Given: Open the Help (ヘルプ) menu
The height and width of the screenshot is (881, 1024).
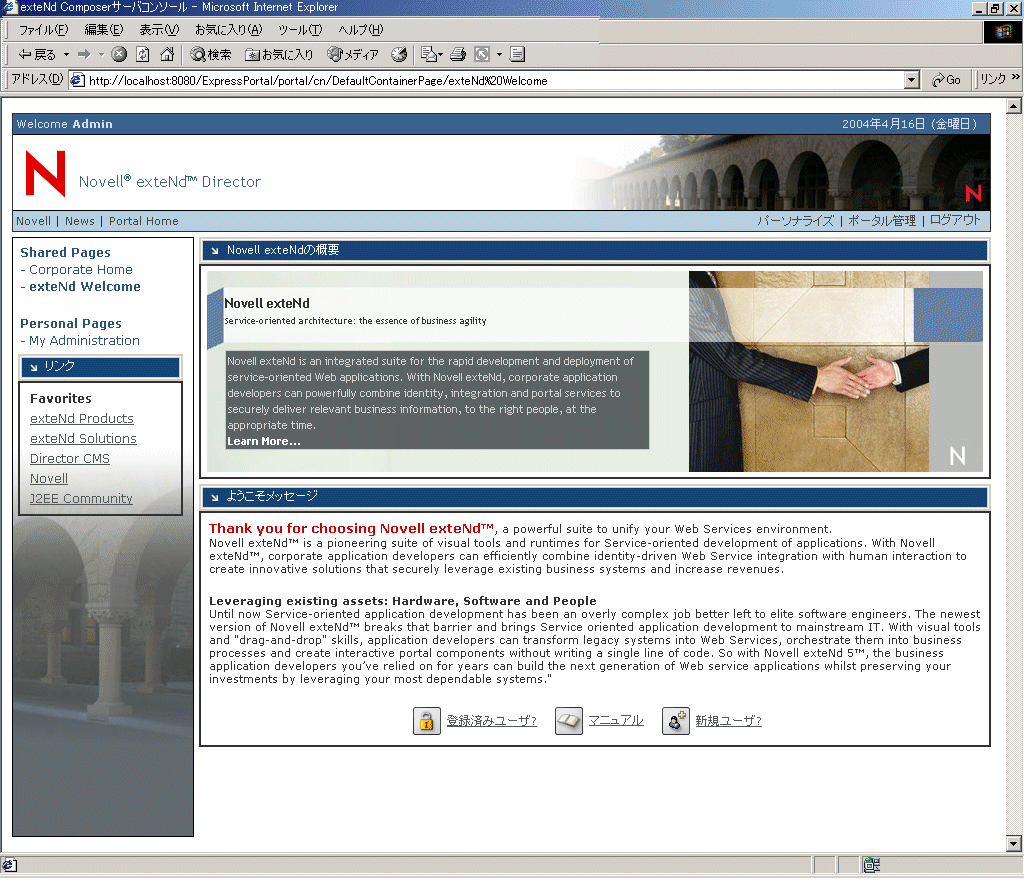Looking at the screenshot, I should (360, 30).
